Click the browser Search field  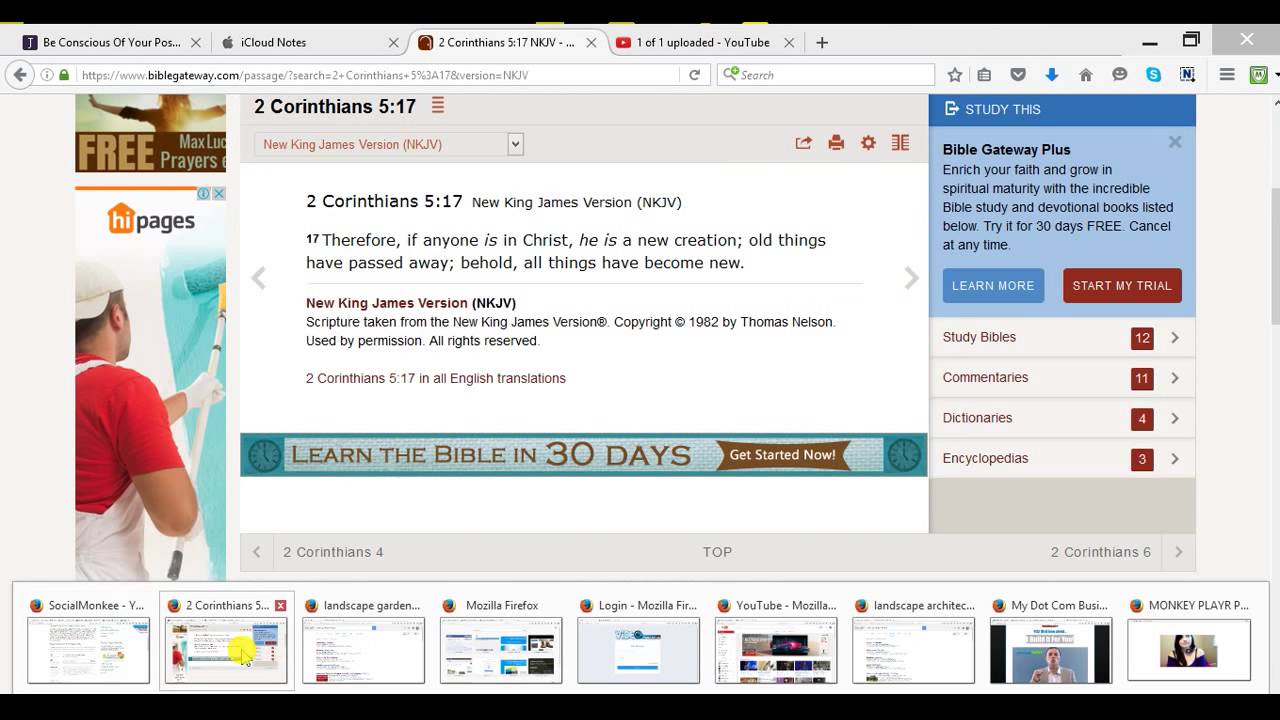click(x=827, y=75)
